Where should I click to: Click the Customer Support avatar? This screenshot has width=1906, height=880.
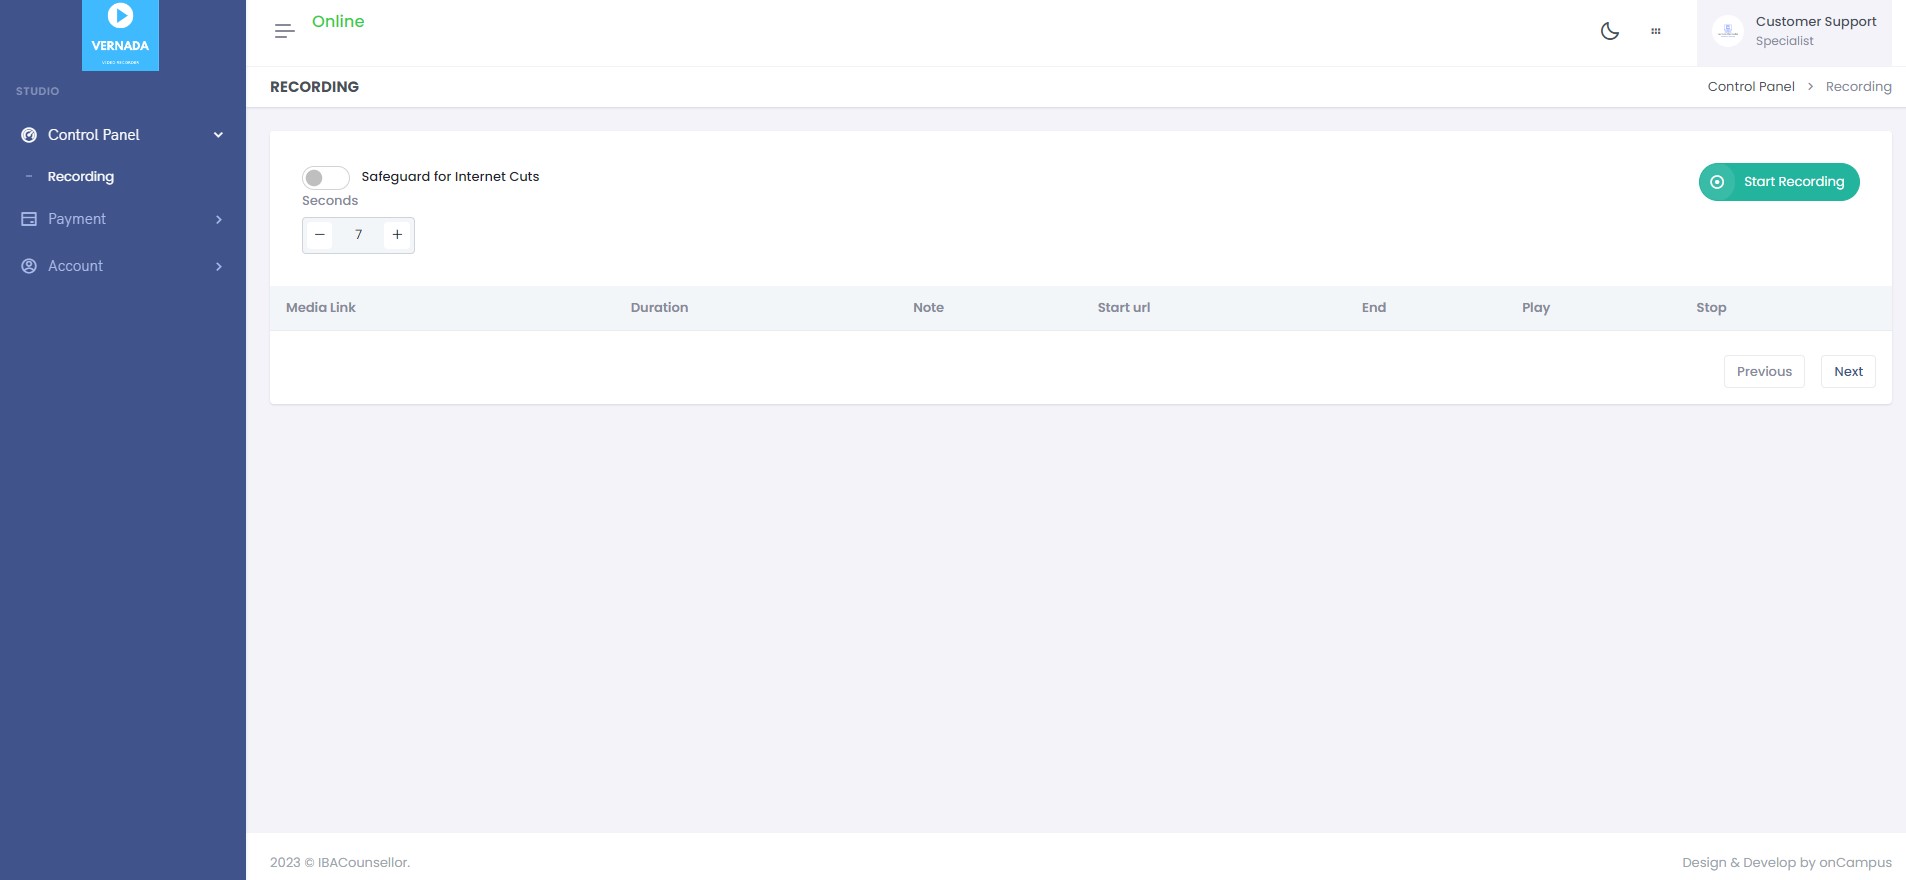[1727, 32]
